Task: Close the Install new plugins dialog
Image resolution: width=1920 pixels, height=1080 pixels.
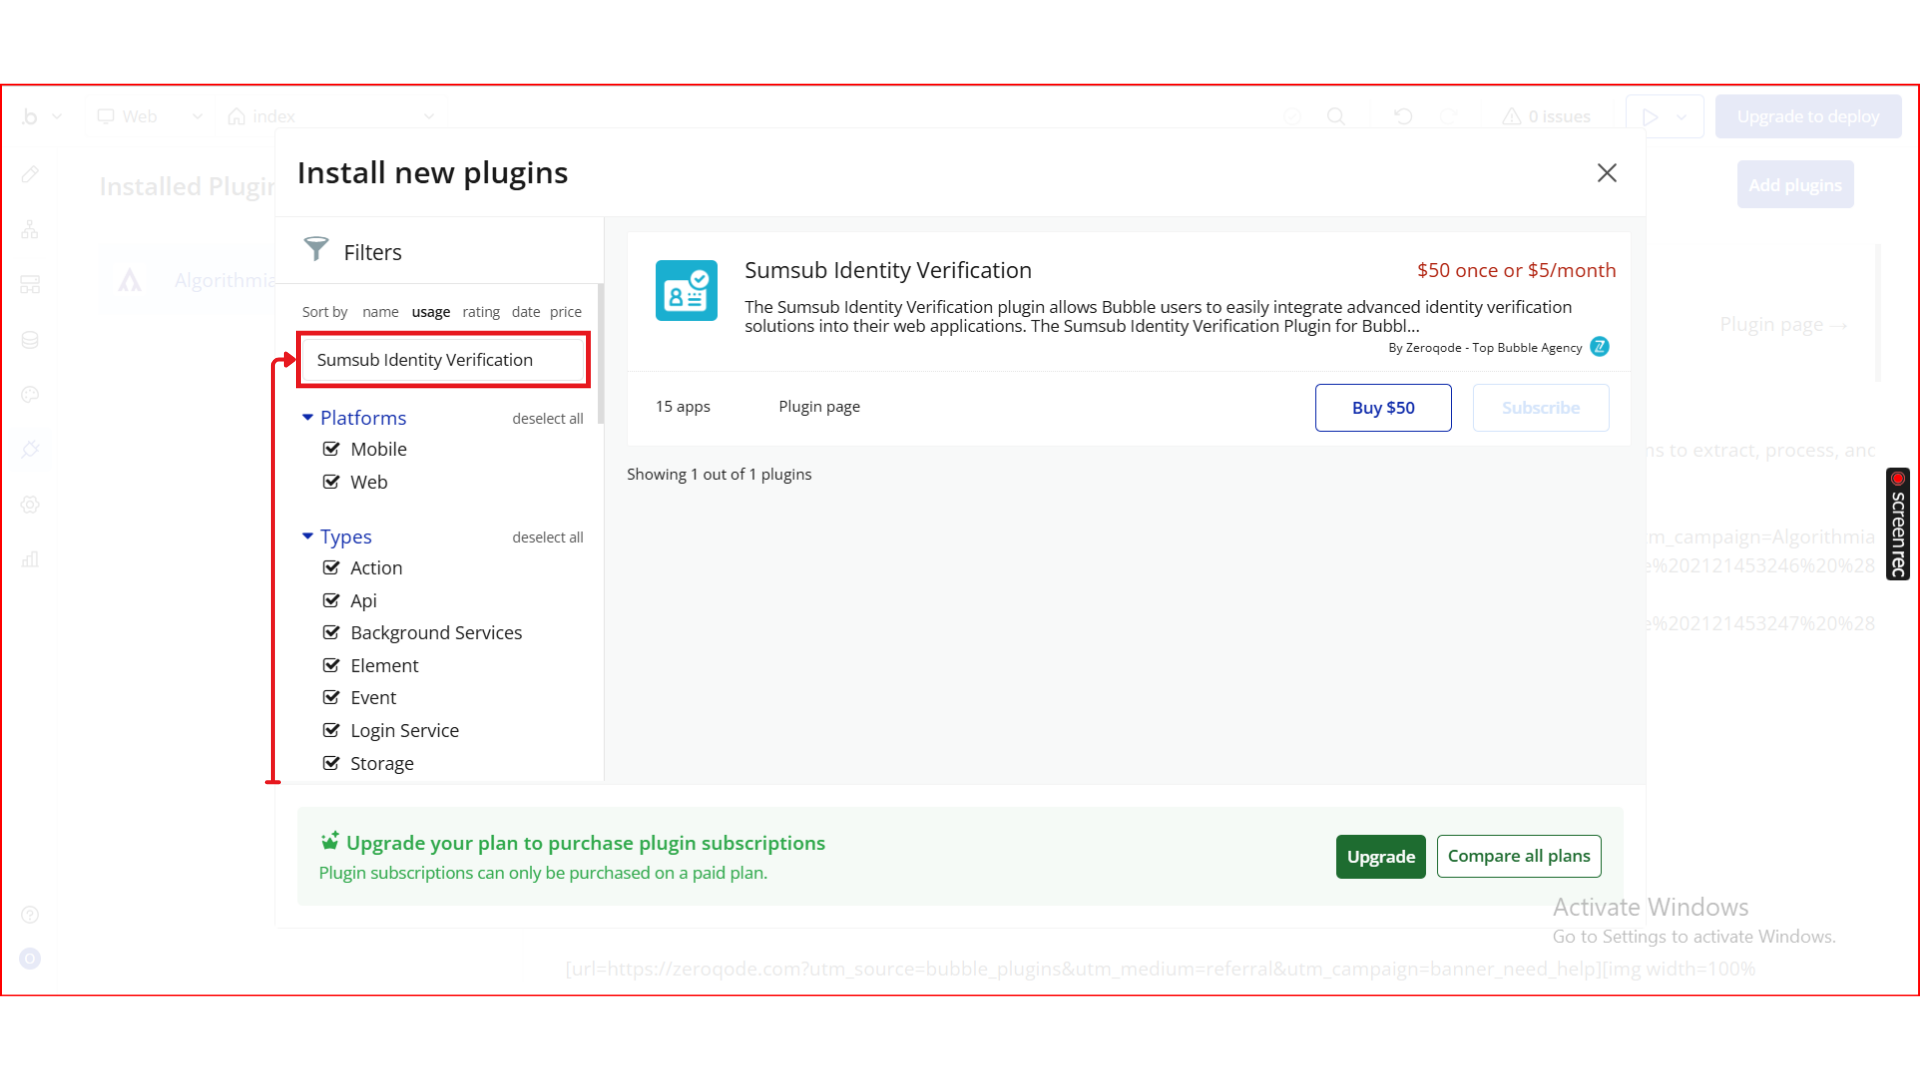Action: (x=1606, y=173)
